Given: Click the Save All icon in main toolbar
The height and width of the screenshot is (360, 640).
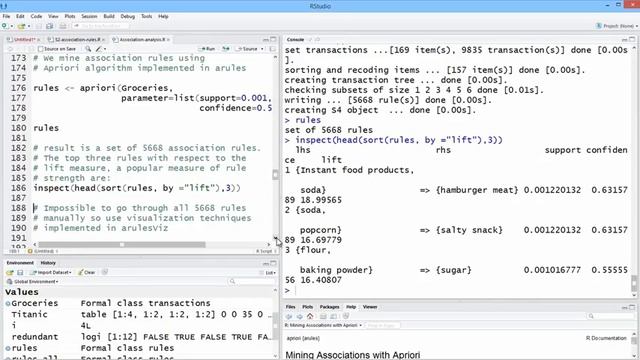Looking at the screenshot, I should coord(49,26).
